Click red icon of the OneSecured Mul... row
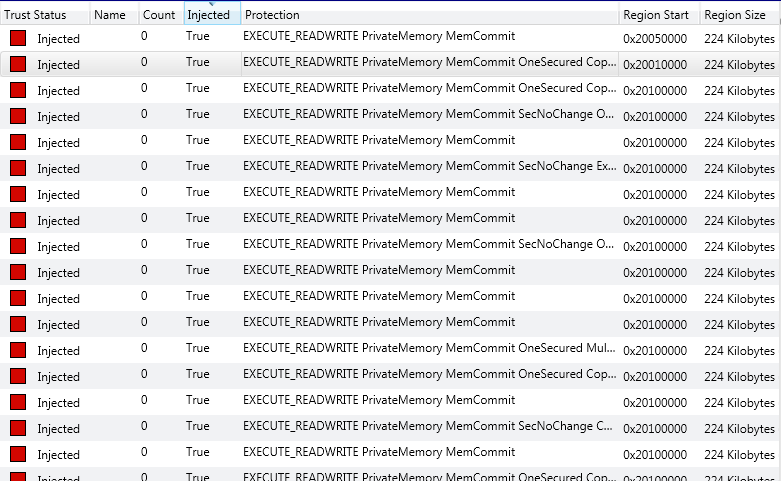The width and height of the screenshot is (781, 481). [x=18, y=350]
